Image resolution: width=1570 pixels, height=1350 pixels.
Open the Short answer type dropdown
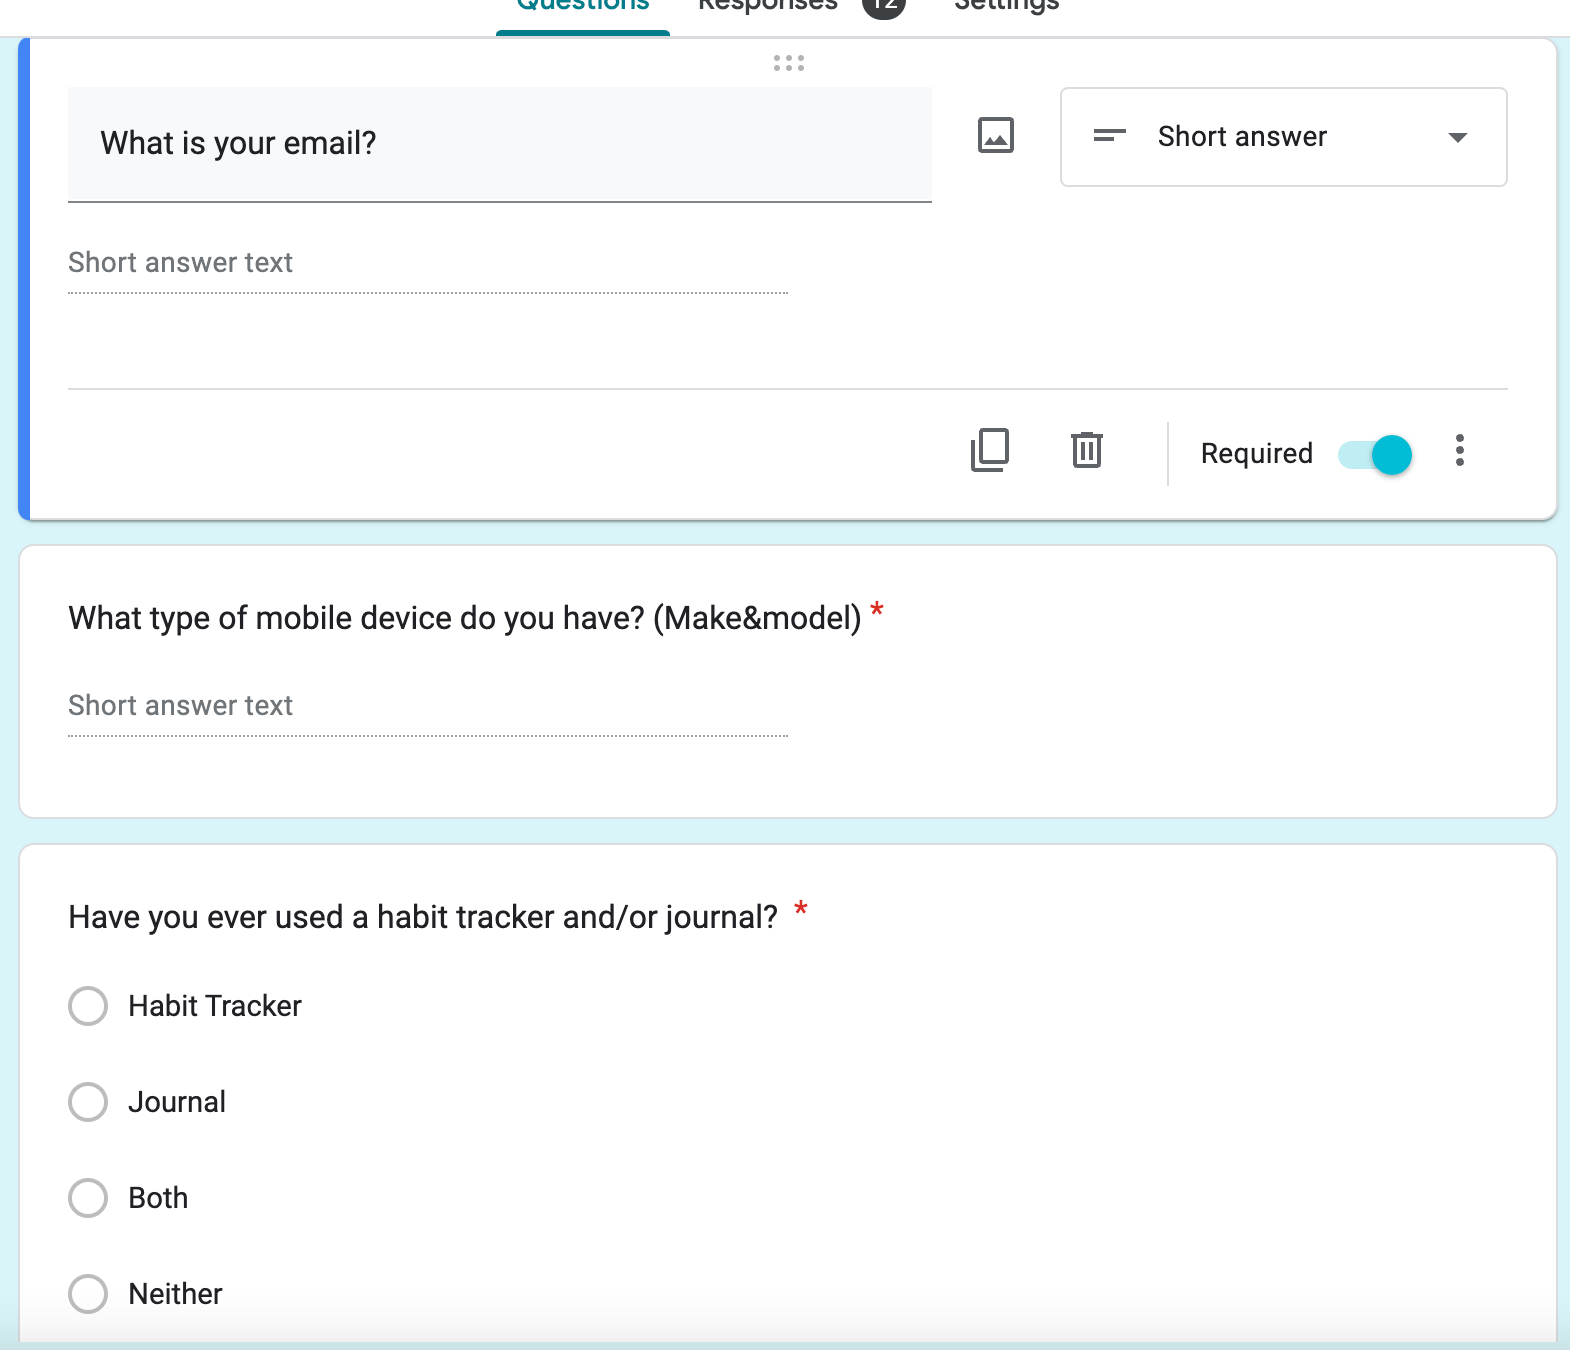click(1283, 137)
